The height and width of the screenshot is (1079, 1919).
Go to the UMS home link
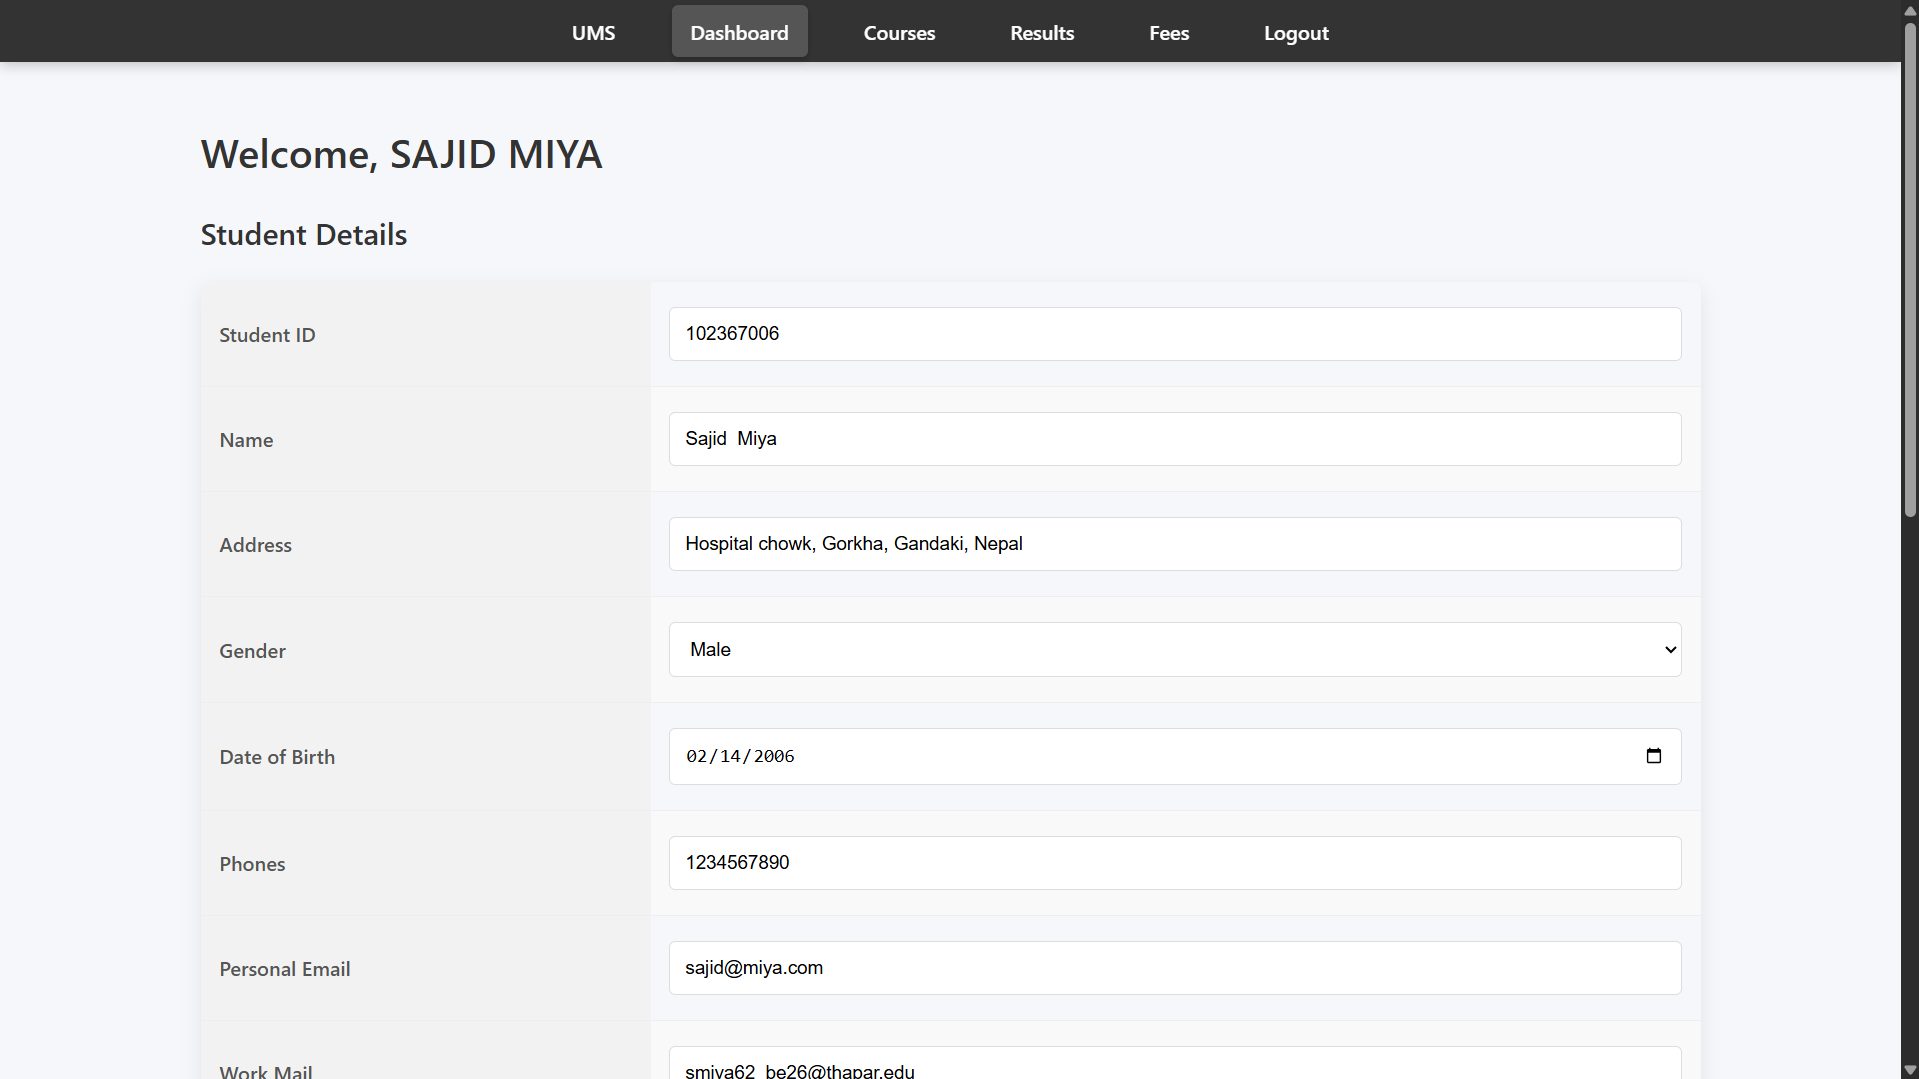[594, 32]
